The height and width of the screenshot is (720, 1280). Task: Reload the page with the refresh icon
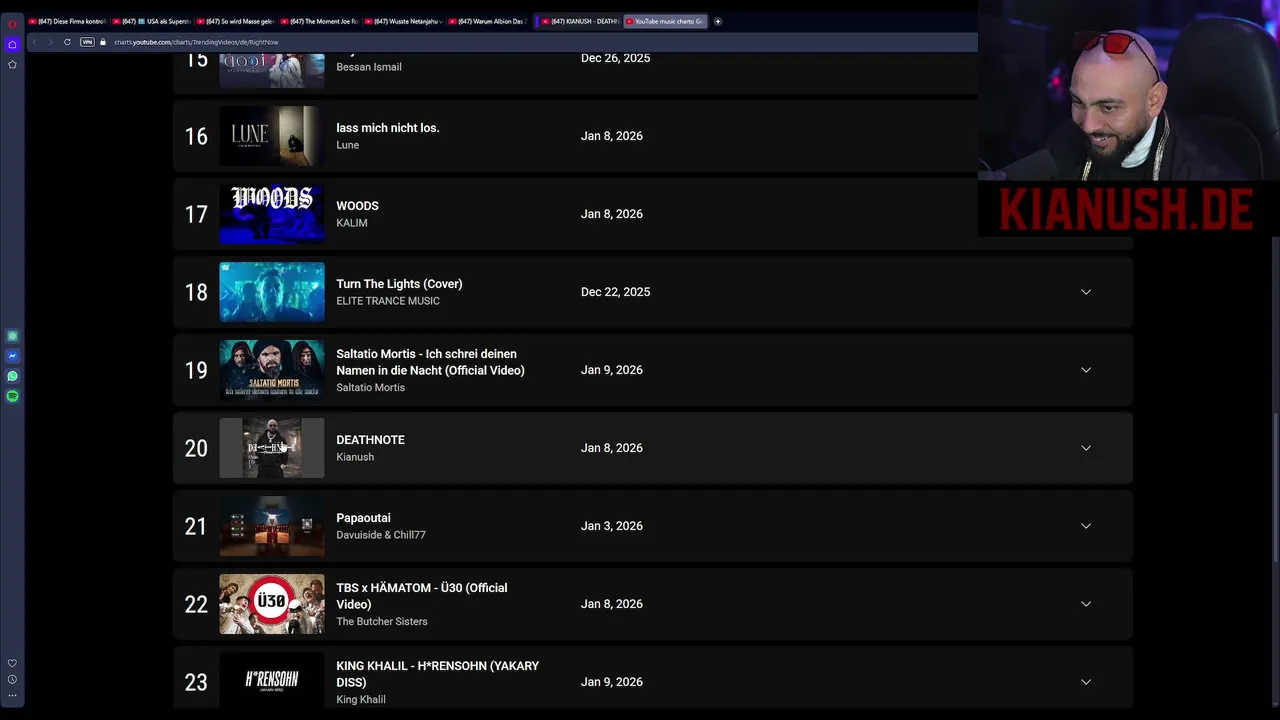(x=67, y=42)
